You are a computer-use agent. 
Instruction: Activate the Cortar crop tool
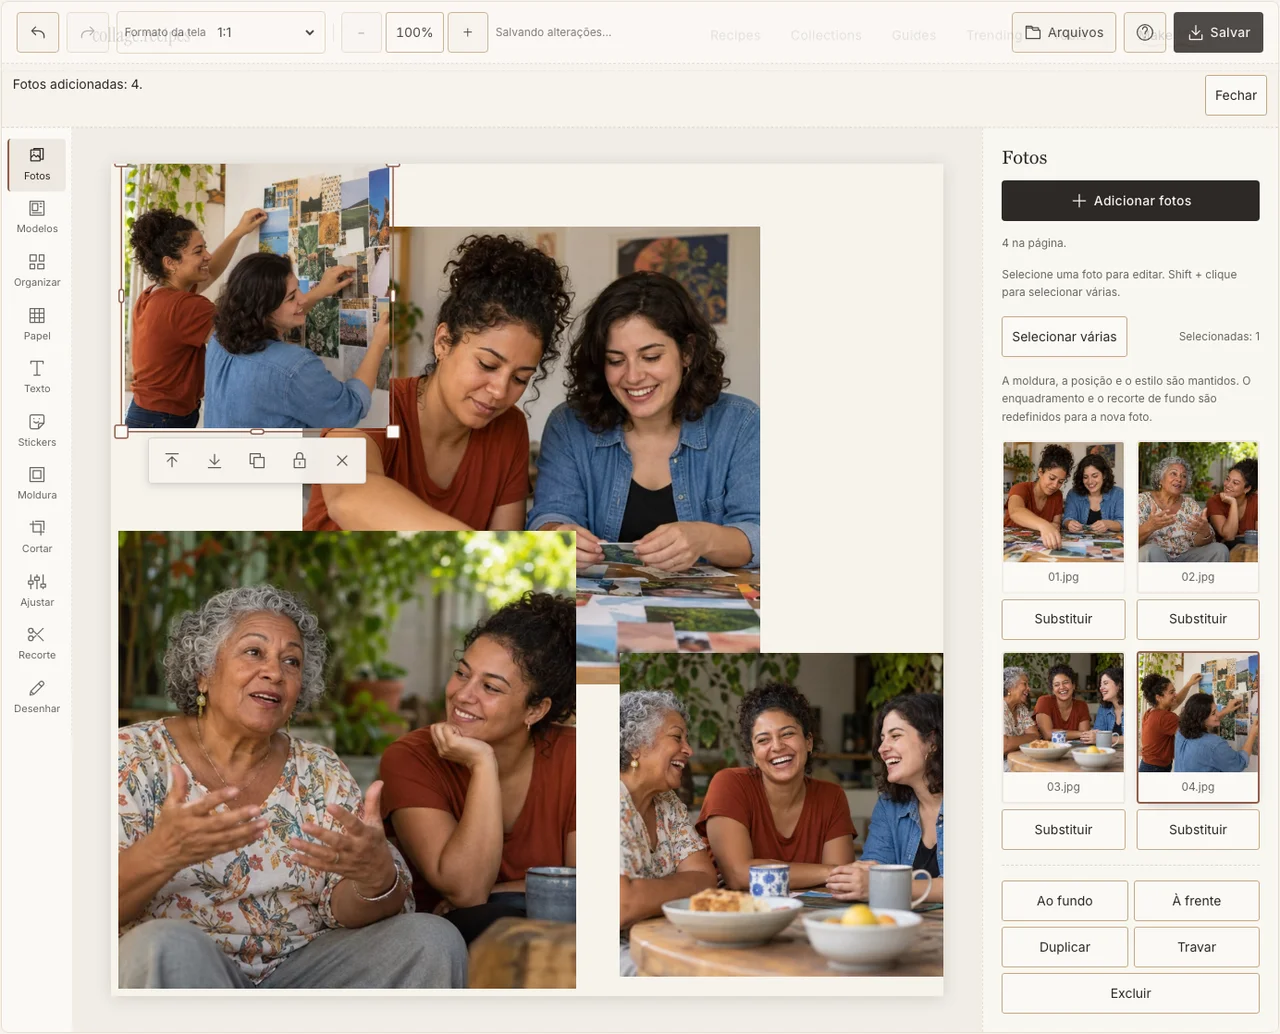coord(37,537)
